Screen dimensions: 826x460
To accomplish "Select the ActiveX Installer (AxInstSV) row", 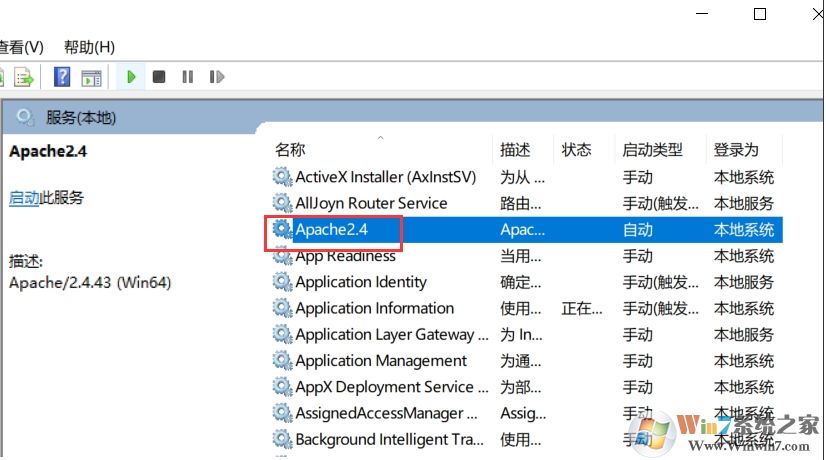I will pos(527,177).
